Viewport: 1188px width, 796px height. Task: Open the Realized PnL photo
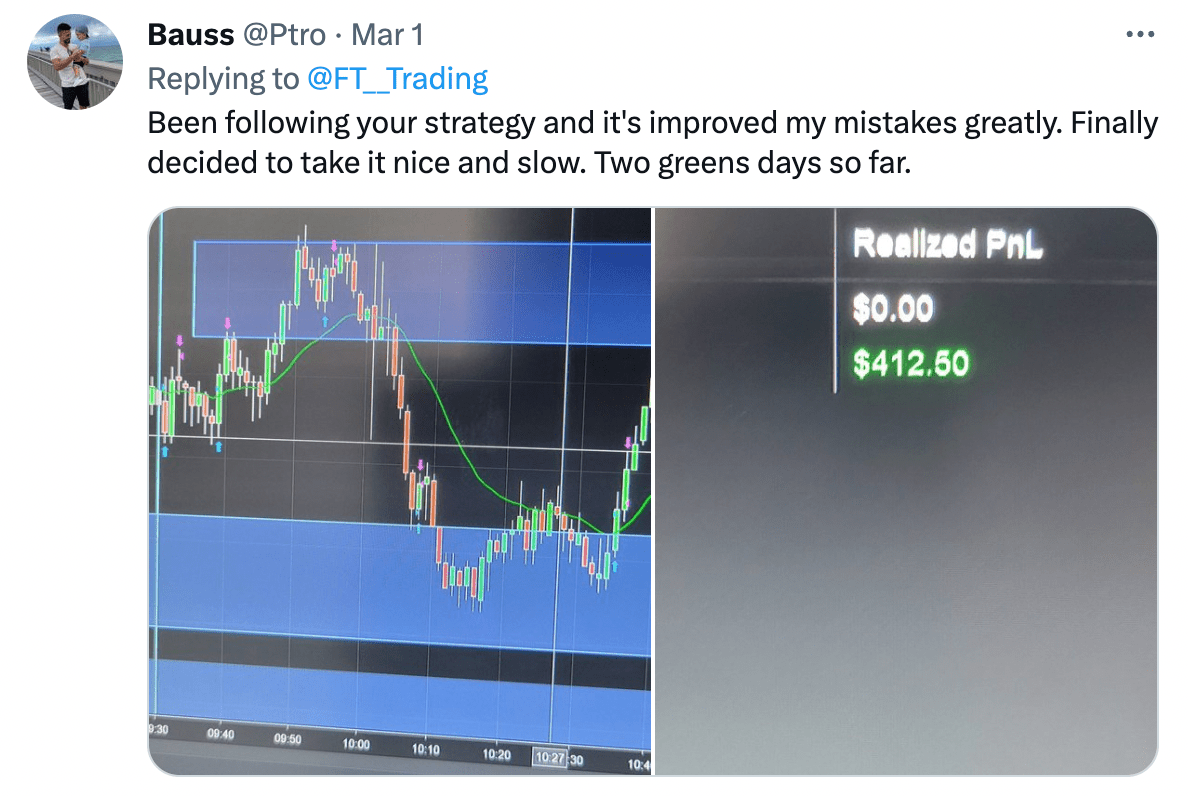coord(905,560)
